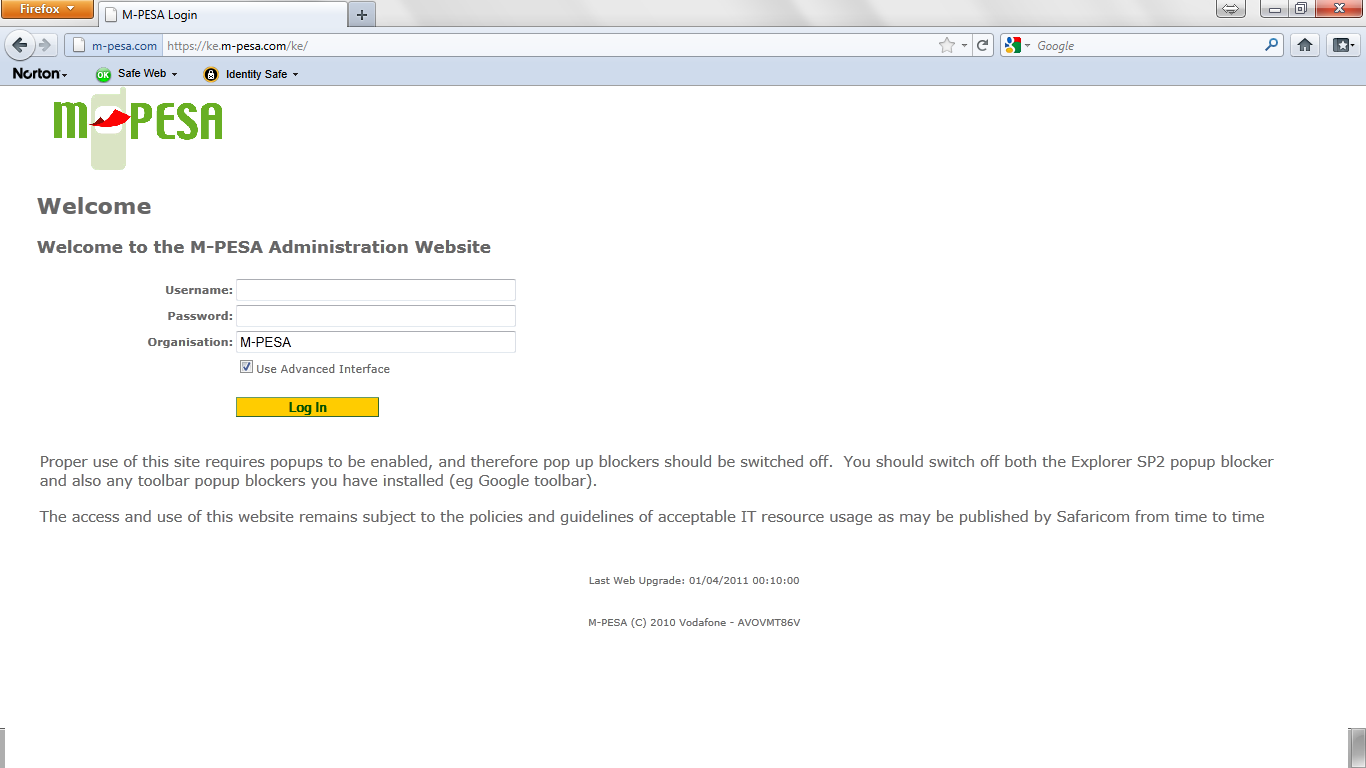Reload the M-PESA login page

click(x=983, y=45)
